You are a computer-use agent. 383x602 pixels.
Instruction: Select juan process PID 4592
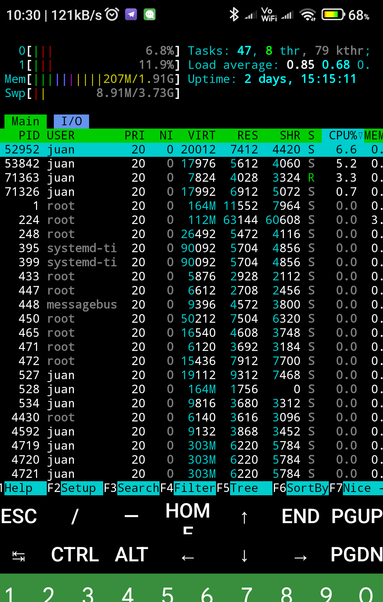[x=192, y=432]
